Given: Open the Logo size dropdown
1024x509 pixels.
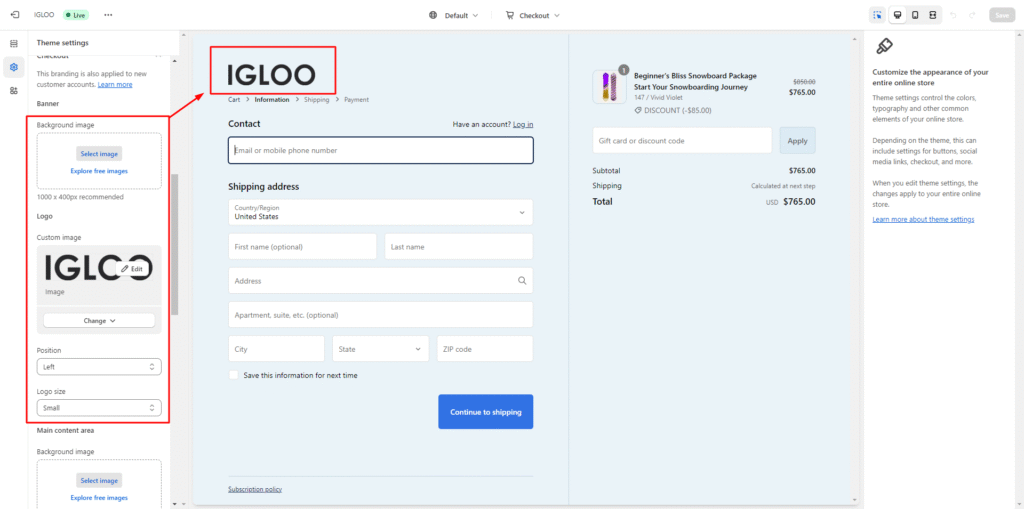Looking at the screenshot, I should pyautogui.click(x=98, y=408).
